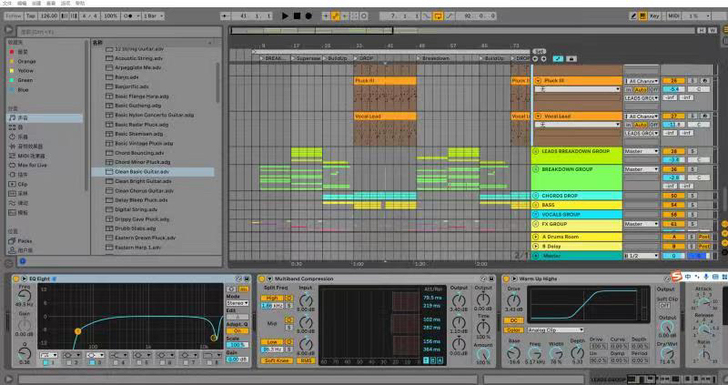Unfold the A Drums Room return track
This screenshot has height=385, width=728.
(x=535, y=237)
